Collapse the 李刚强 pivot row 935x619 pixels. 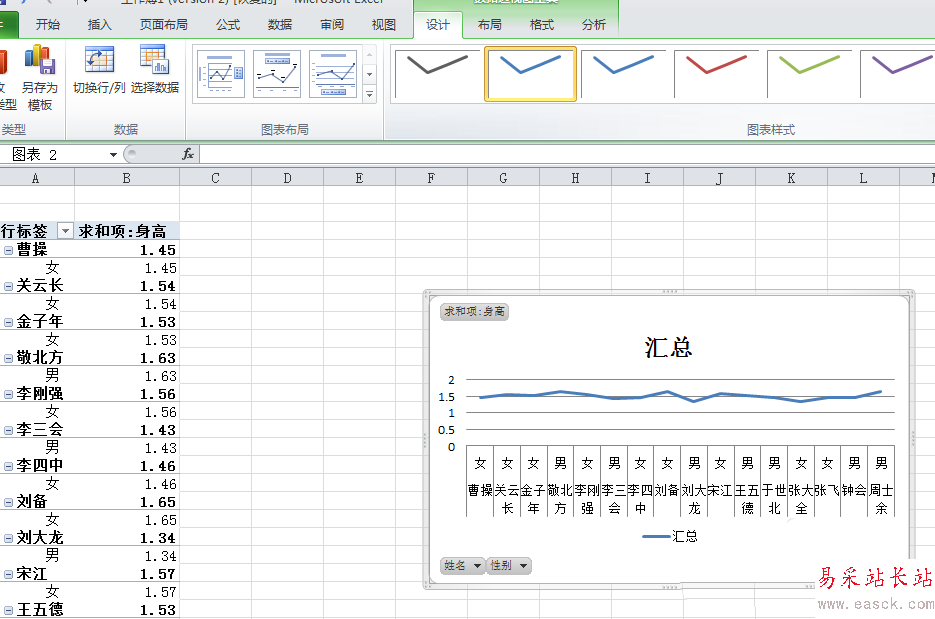(8, 394)
